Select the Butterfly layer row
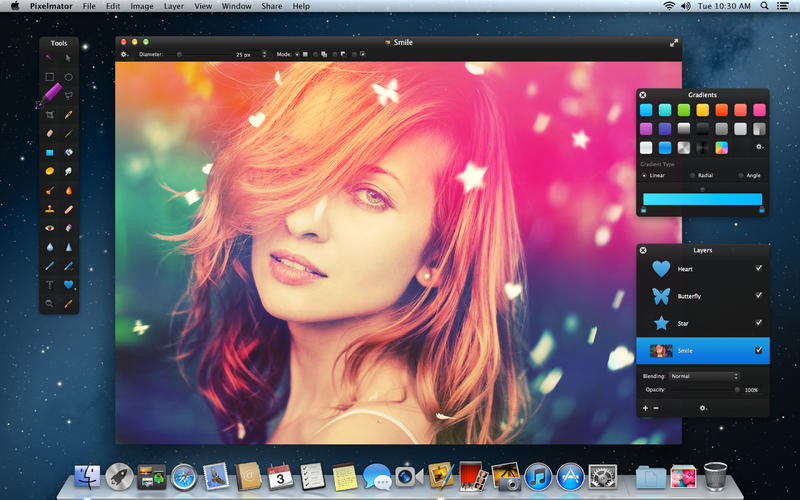 coord(703,296)
